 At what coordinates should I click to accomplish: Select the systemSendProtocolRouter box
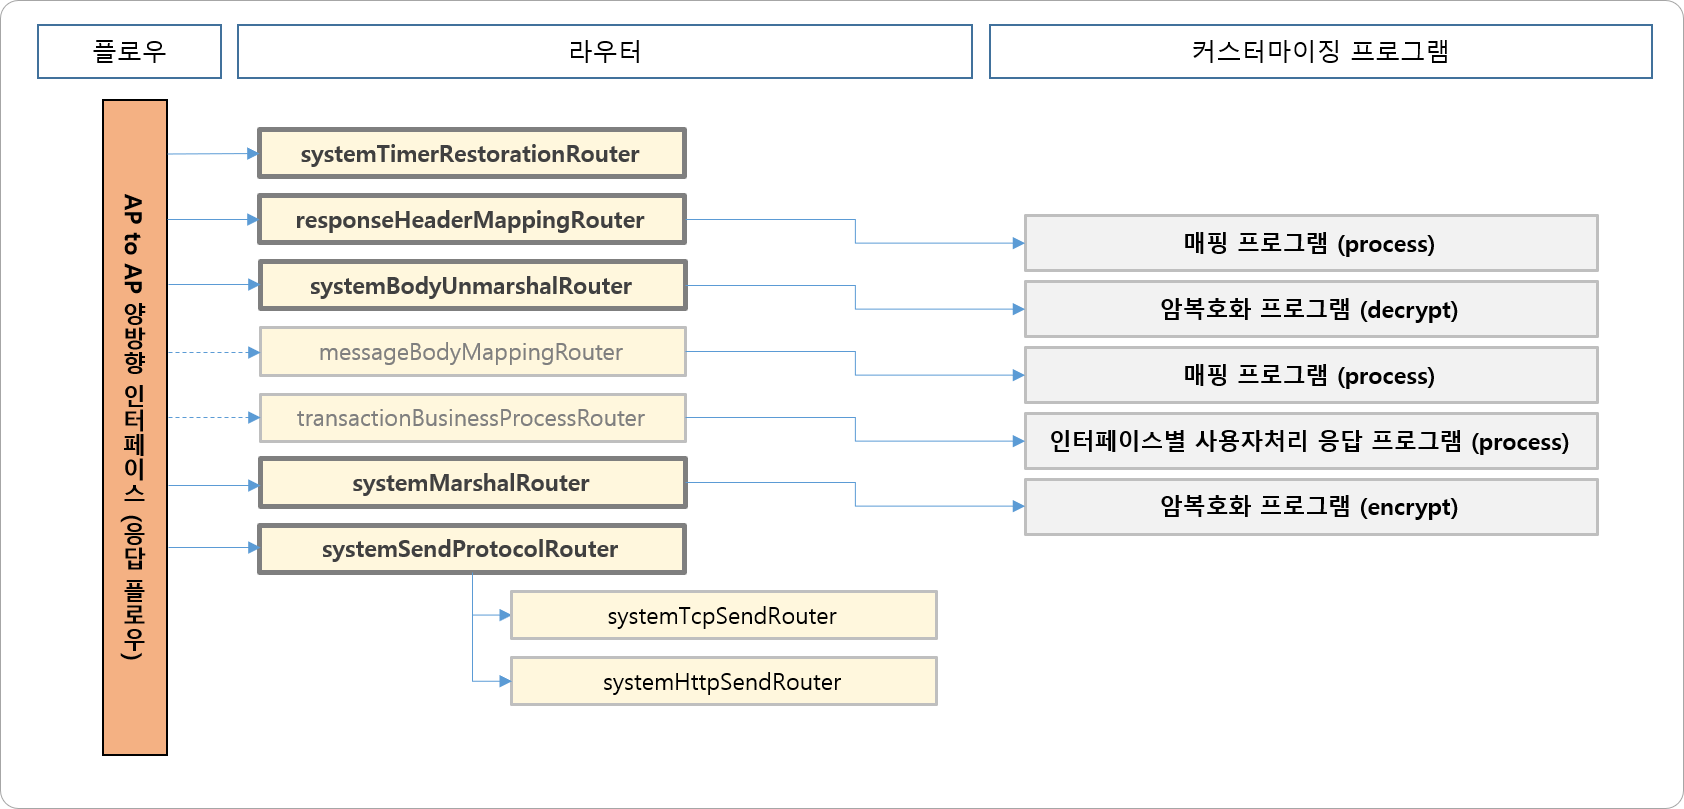click(472, 548)
